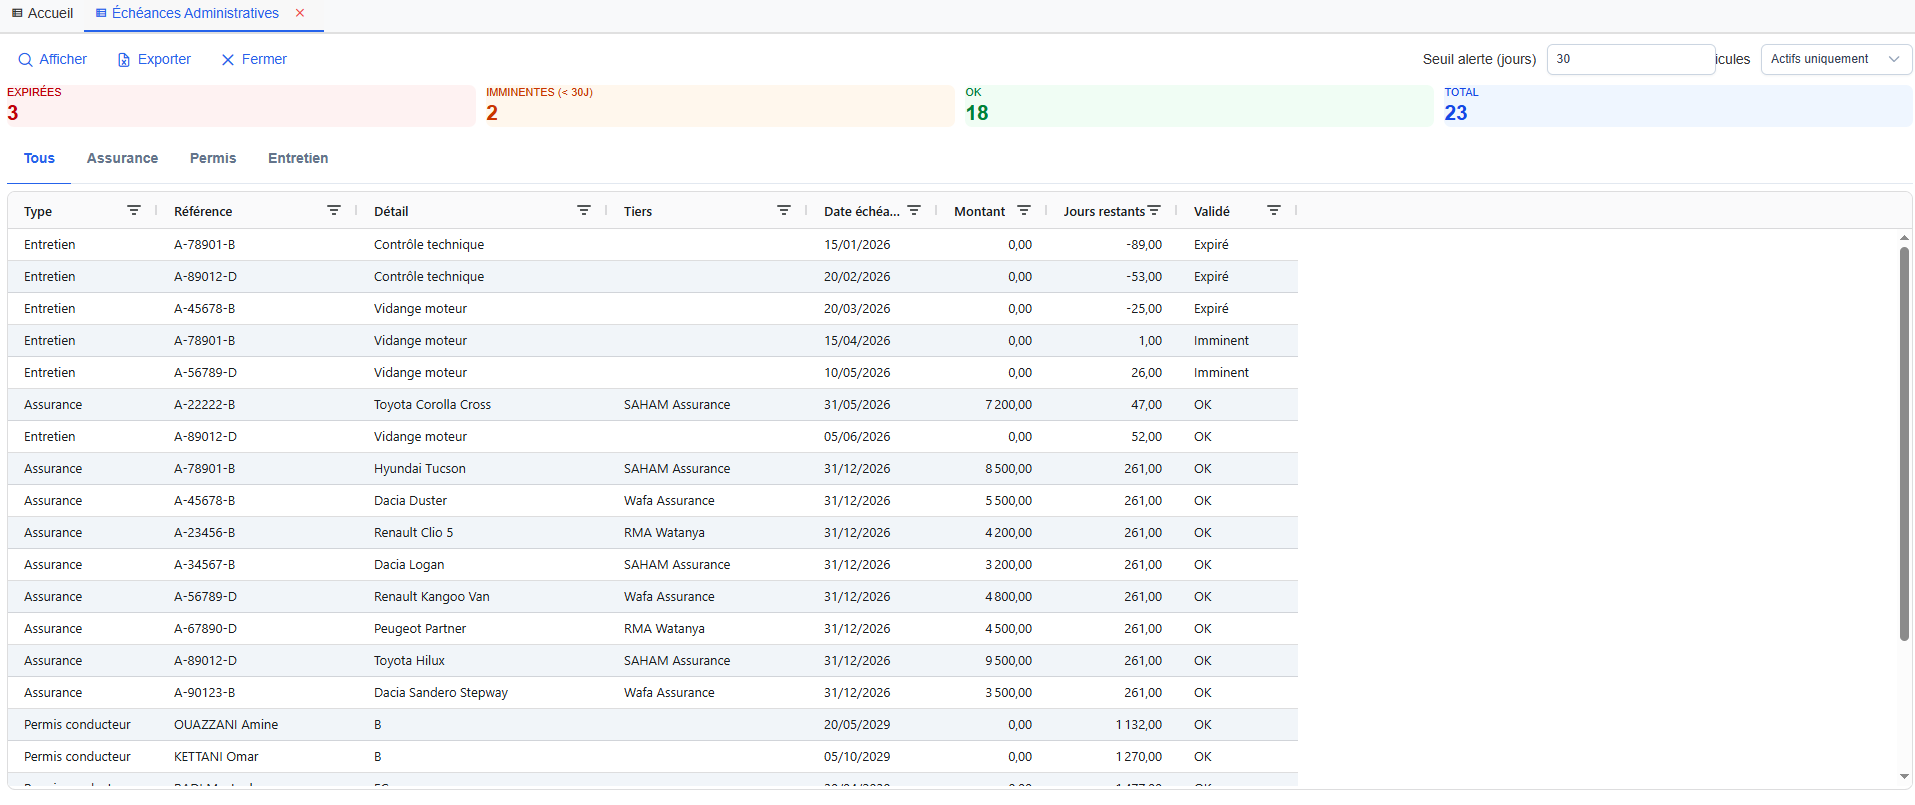The width and height of the screenshot is (1915, 805).
Task: Select the Permis tab
Action: click(x=213, y=158)
